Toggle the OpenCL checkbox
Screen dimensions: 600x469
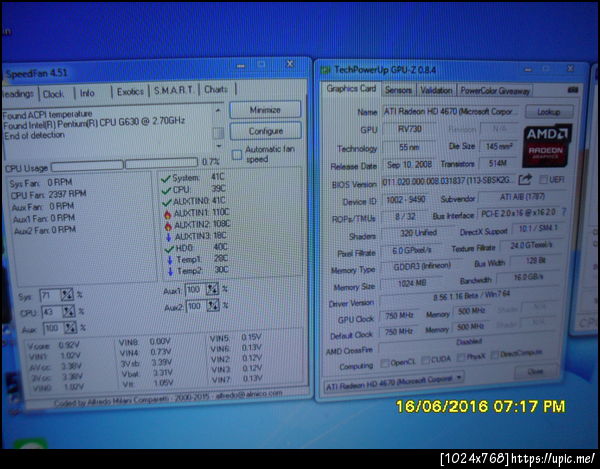[x=385, y=363]
